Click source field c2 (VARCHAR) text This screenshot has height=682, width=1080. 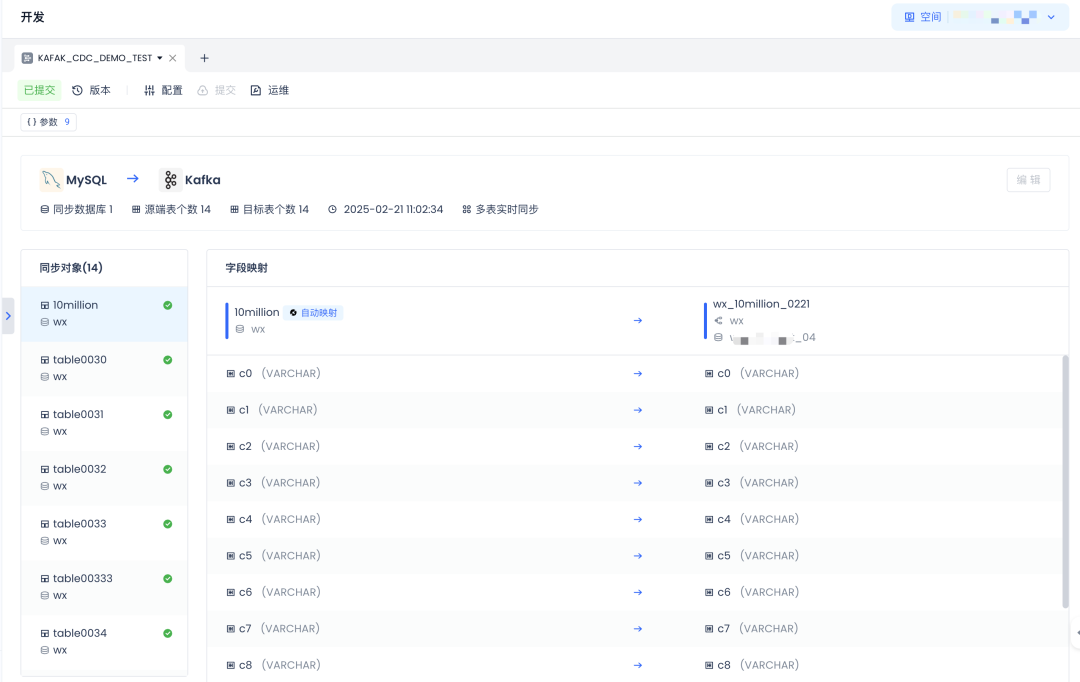click(280, 446)
